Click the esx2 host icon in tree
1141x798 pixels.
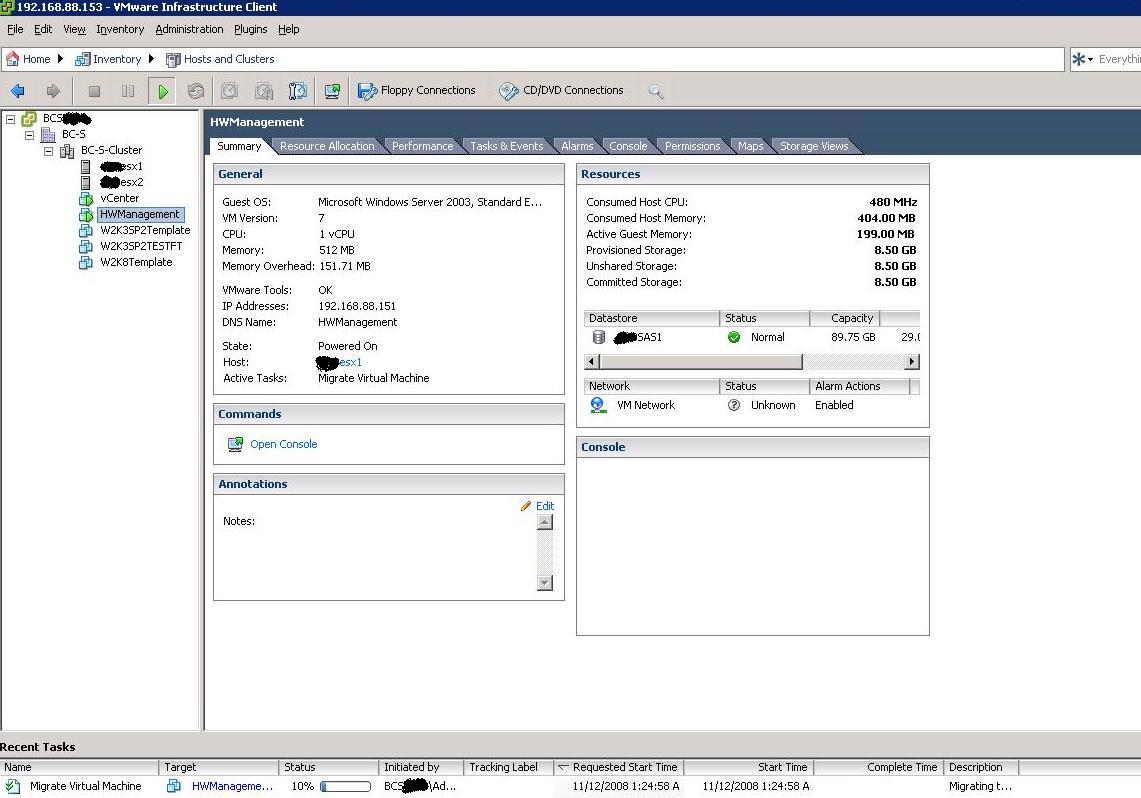click(x=85, y=183)
